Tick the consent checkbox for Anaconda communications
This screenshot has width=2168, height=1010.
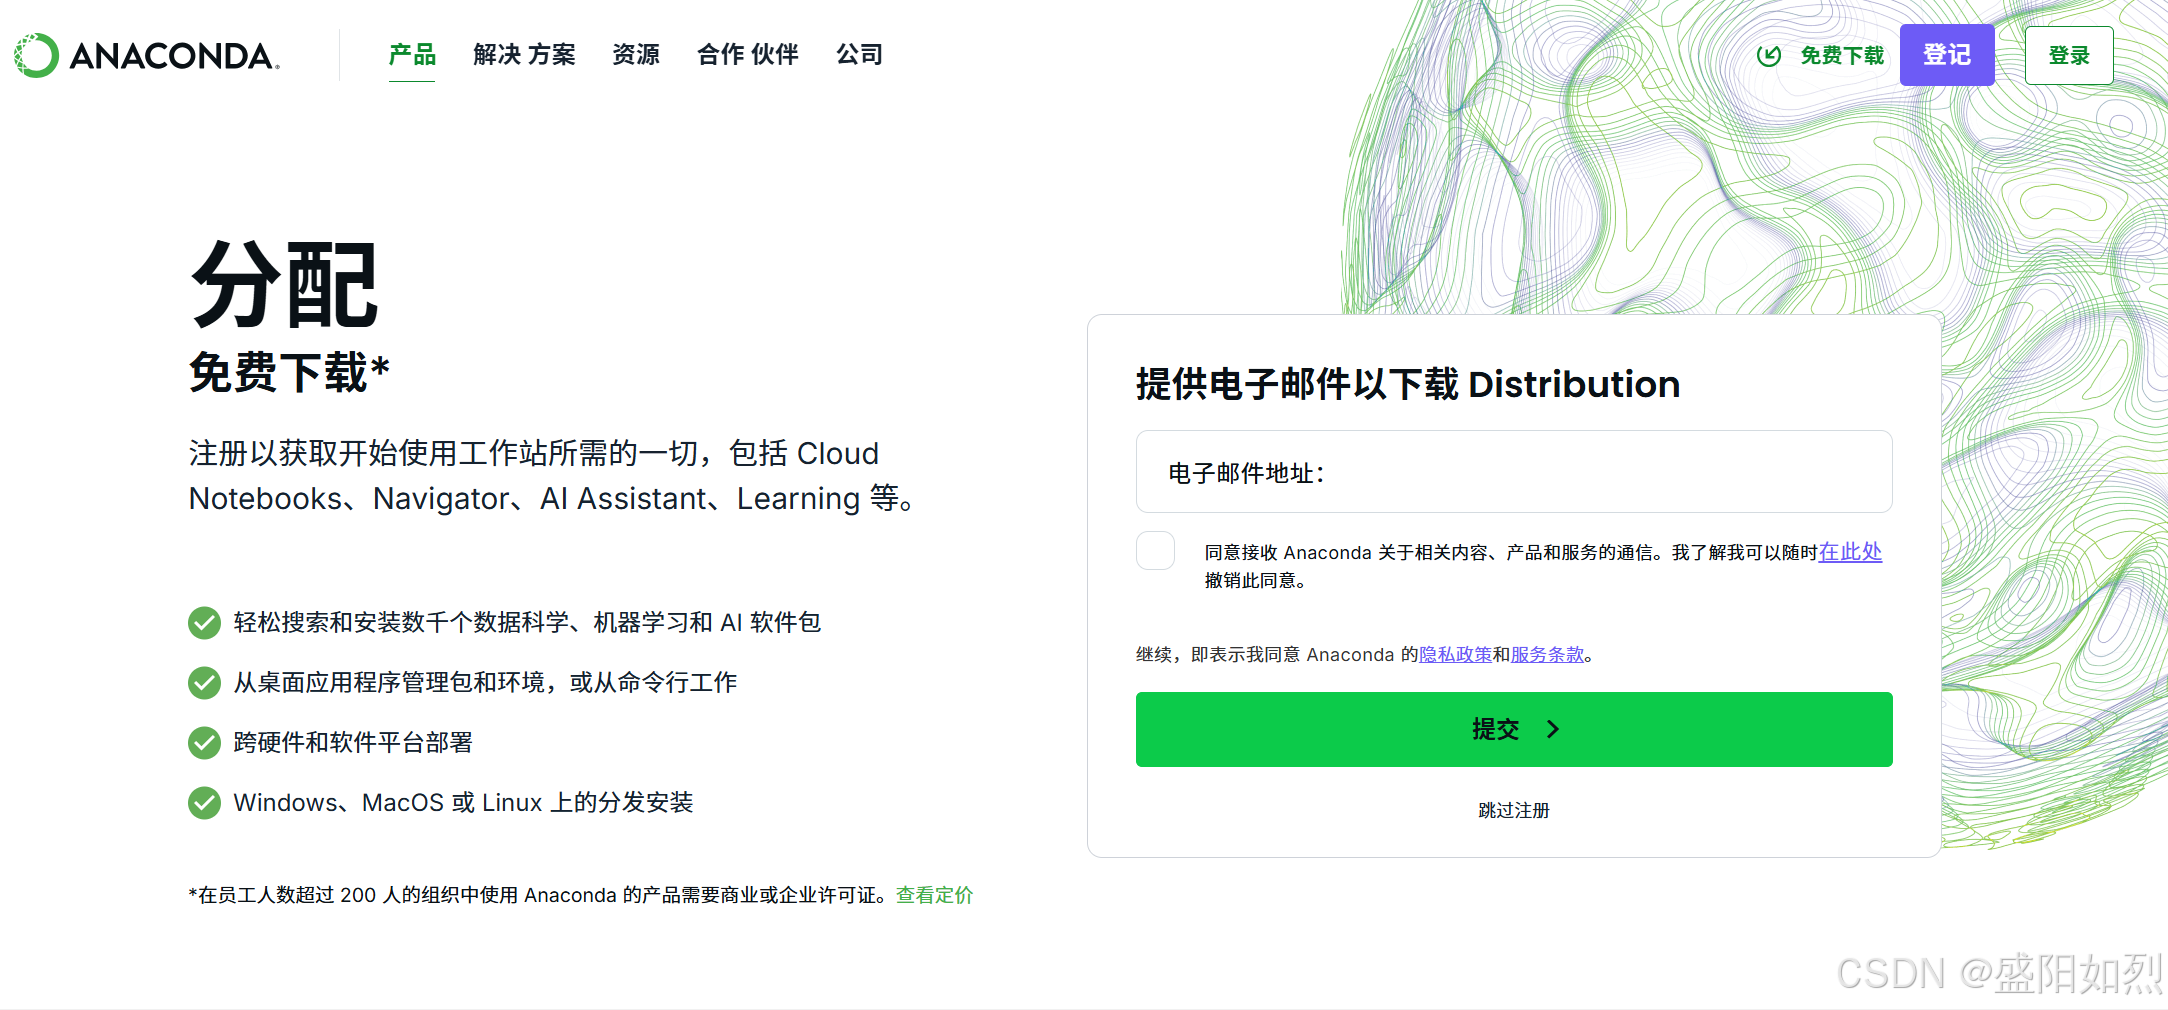[1155, 551]
